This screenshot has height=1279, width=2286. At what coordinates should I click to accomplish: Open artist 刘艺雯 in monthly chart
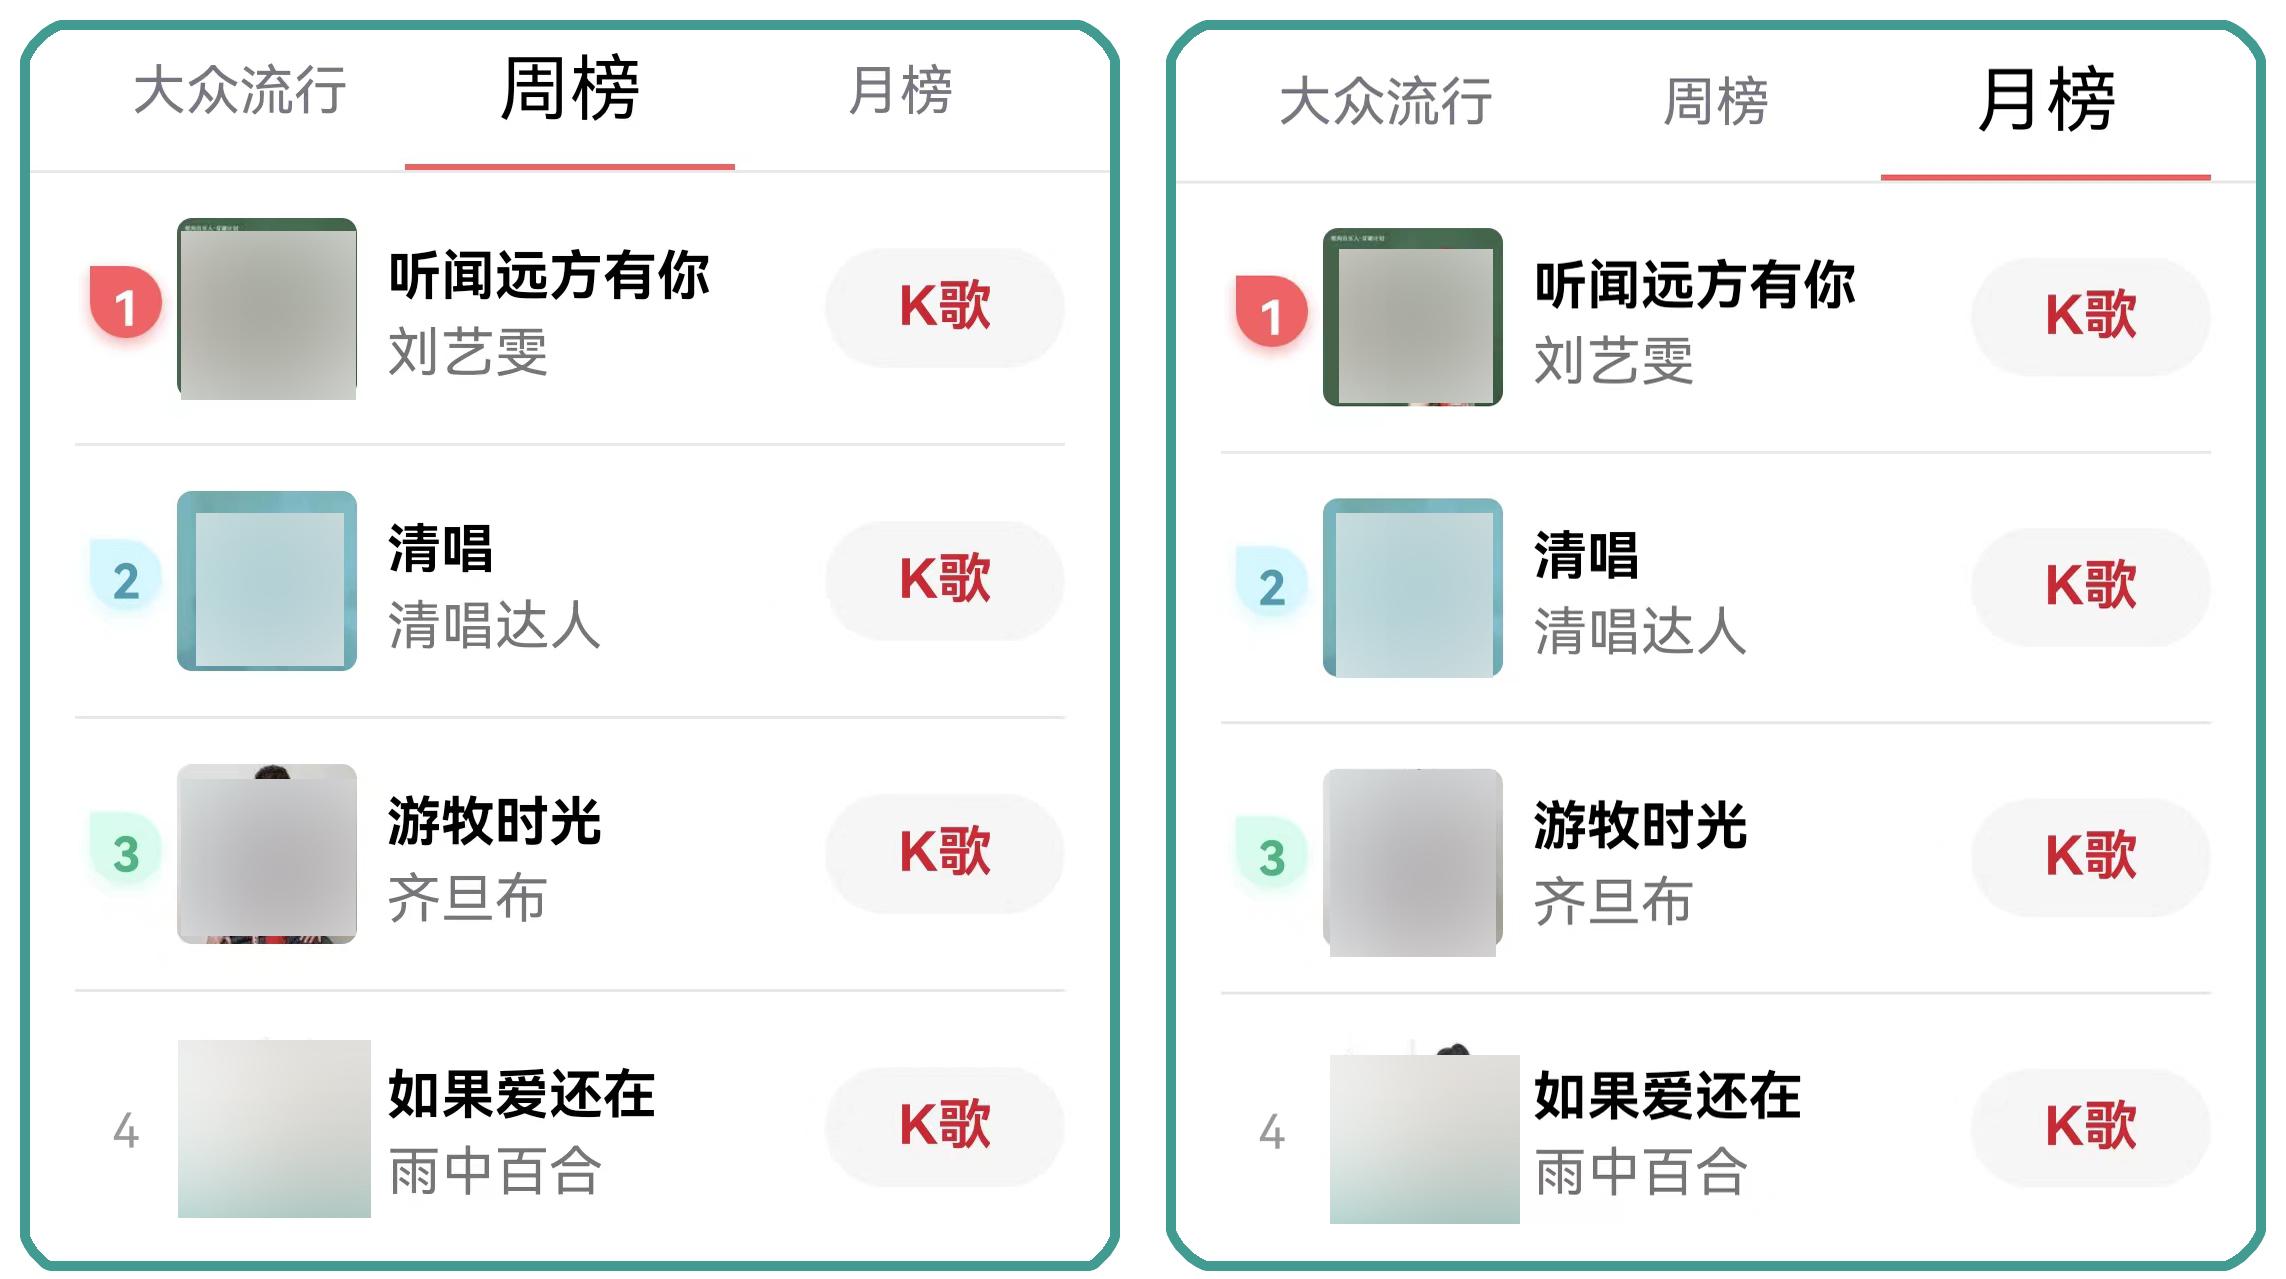pos(1614,361)
